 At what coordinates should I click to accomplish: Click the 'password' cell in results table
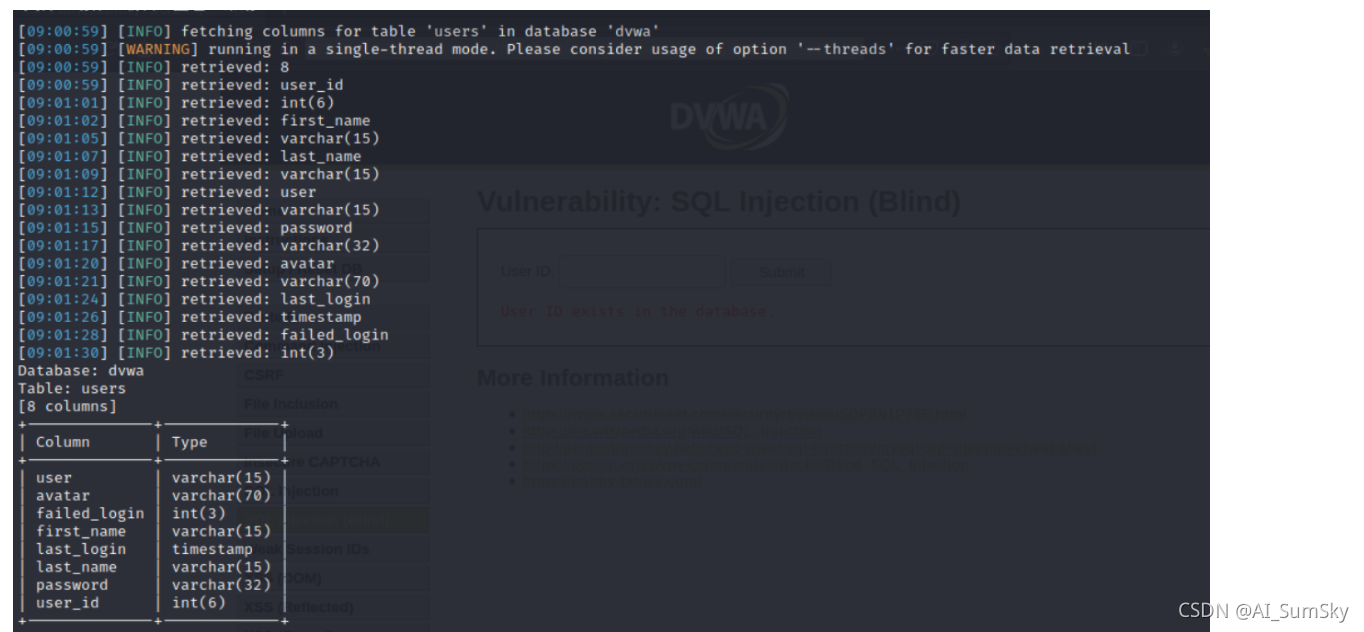coord(72,586)
